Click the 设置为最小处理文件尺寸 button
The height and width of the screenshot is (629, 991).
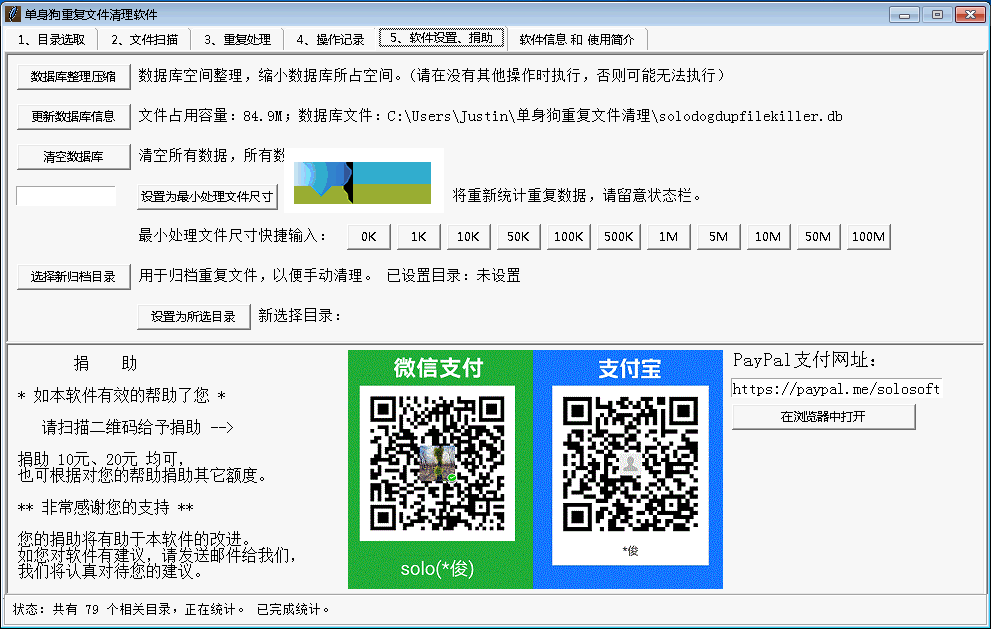207,197
